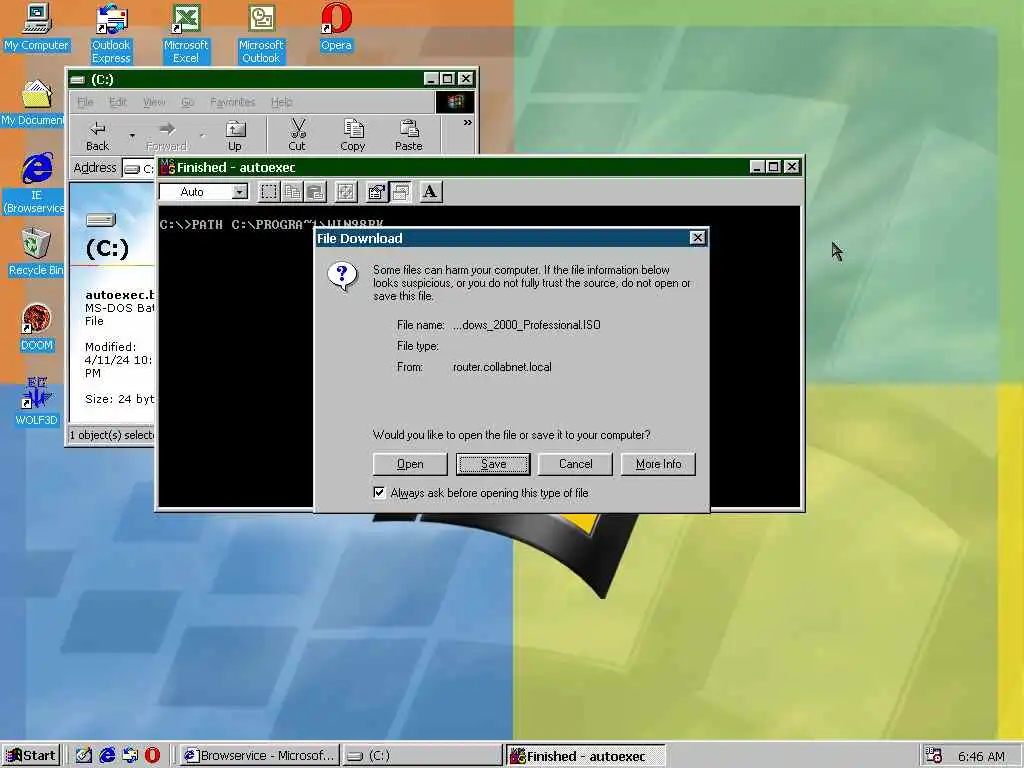Open the Auto font size dropdown

pos(240,192)
